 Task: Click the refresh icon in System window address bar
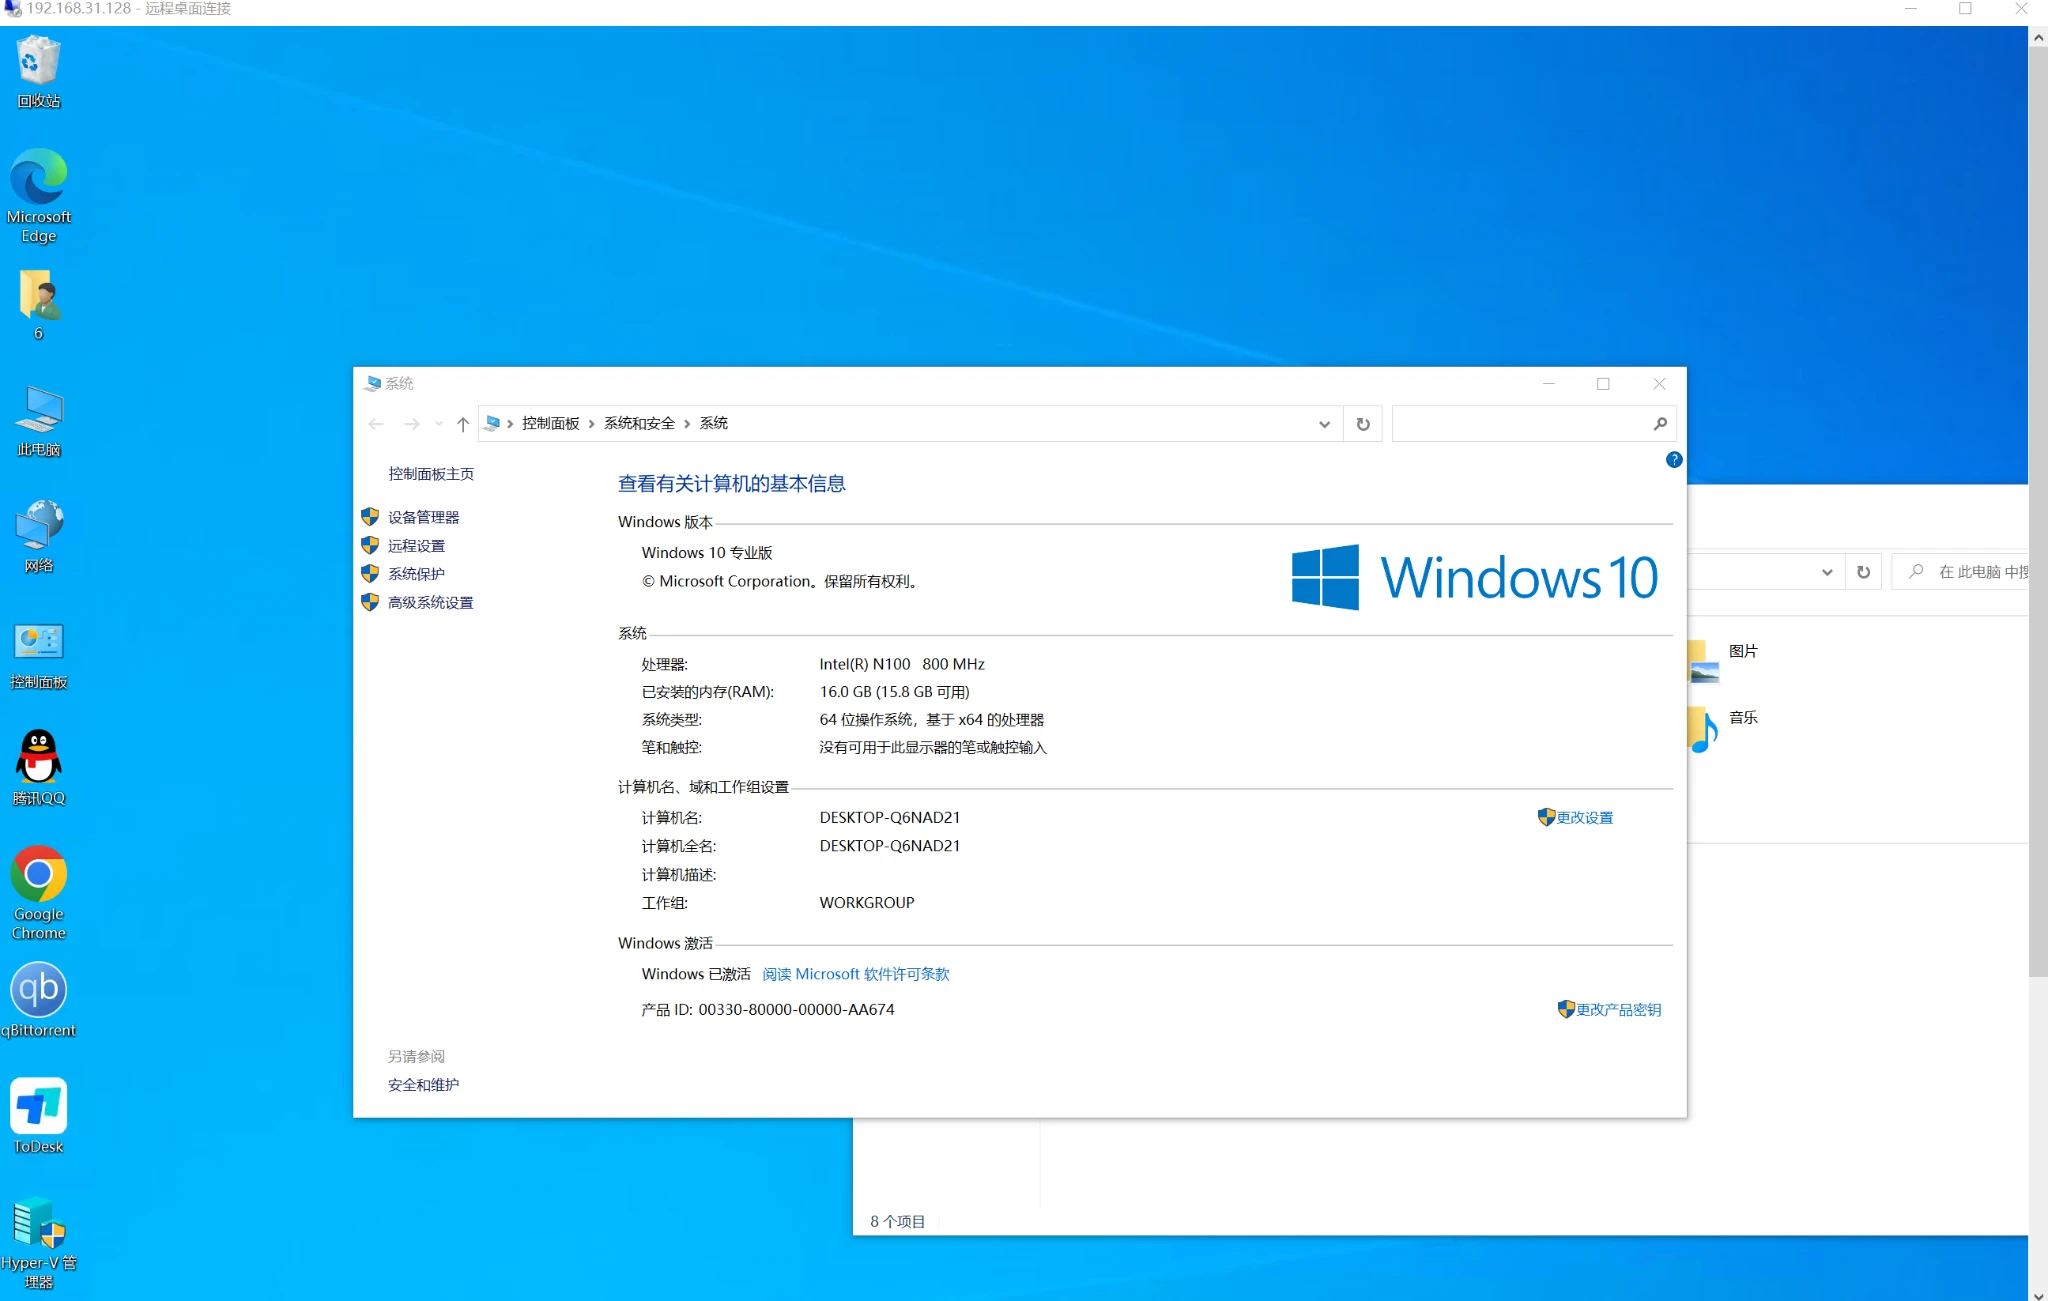coord(1363,424)
